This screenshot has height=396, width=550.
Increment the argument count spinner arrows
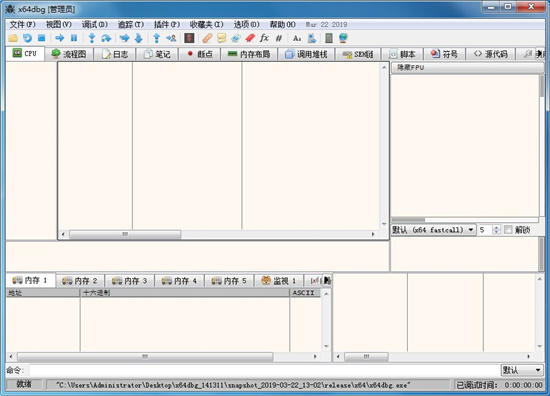[x=496, y=228]
